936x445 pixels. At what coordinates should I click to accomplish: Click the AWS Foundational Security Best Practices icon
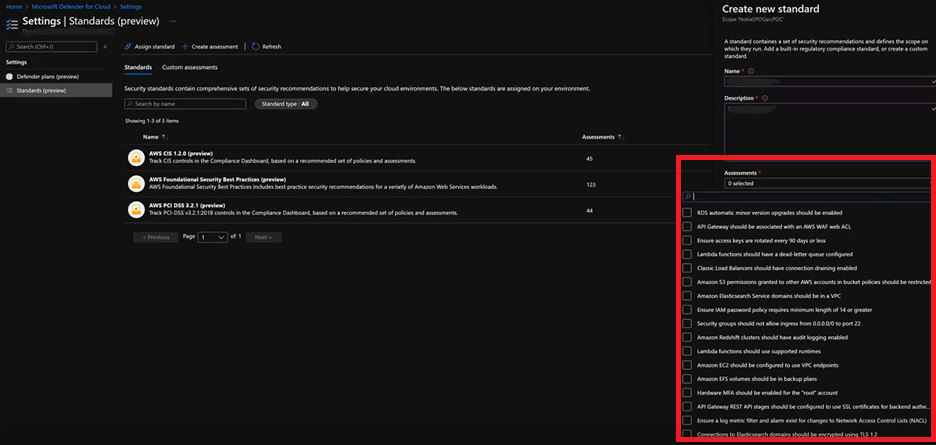(x=137, y=183)
